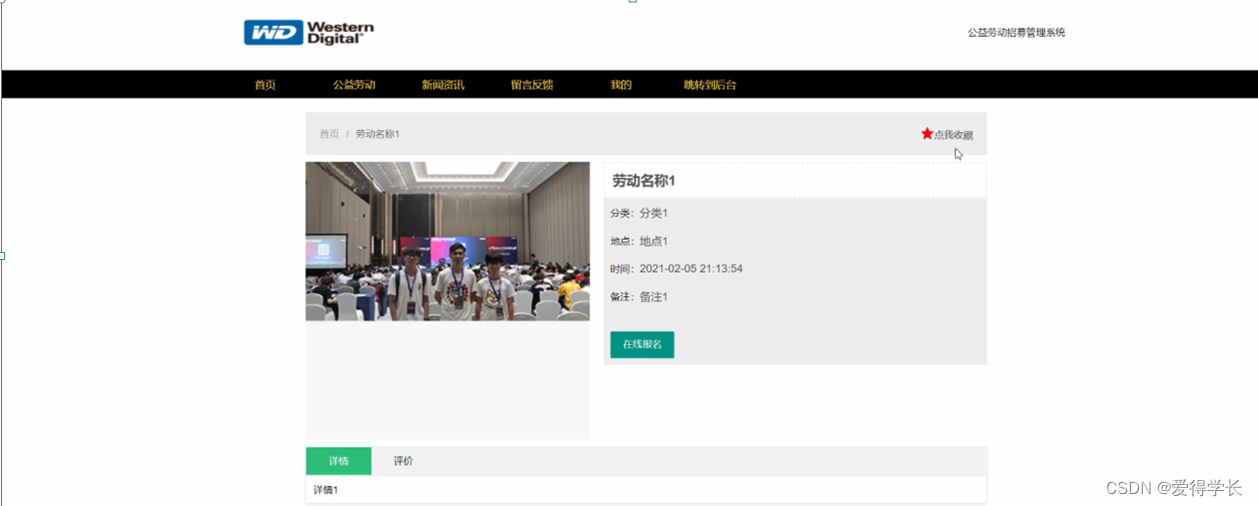Click the 备注：备注1 line
This screenshot has height=506, width=1258.
(639, 297)
